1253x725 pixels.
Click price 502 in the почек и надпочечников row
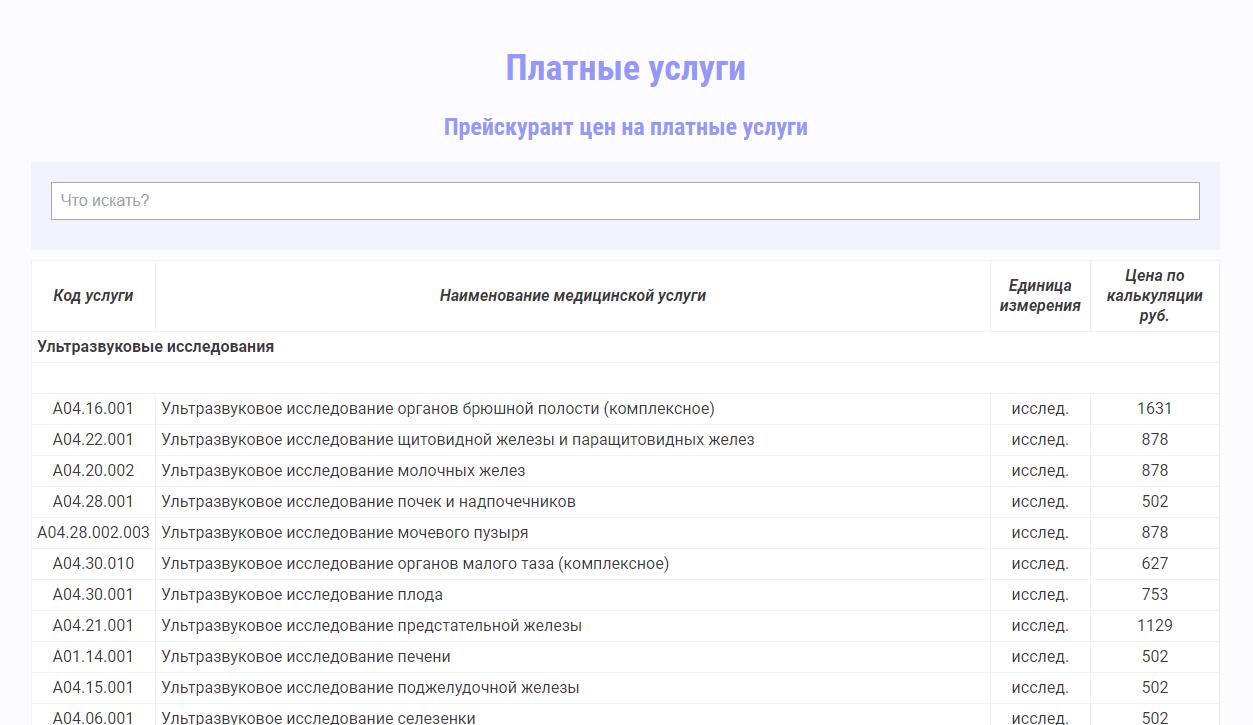point(1155,502)
